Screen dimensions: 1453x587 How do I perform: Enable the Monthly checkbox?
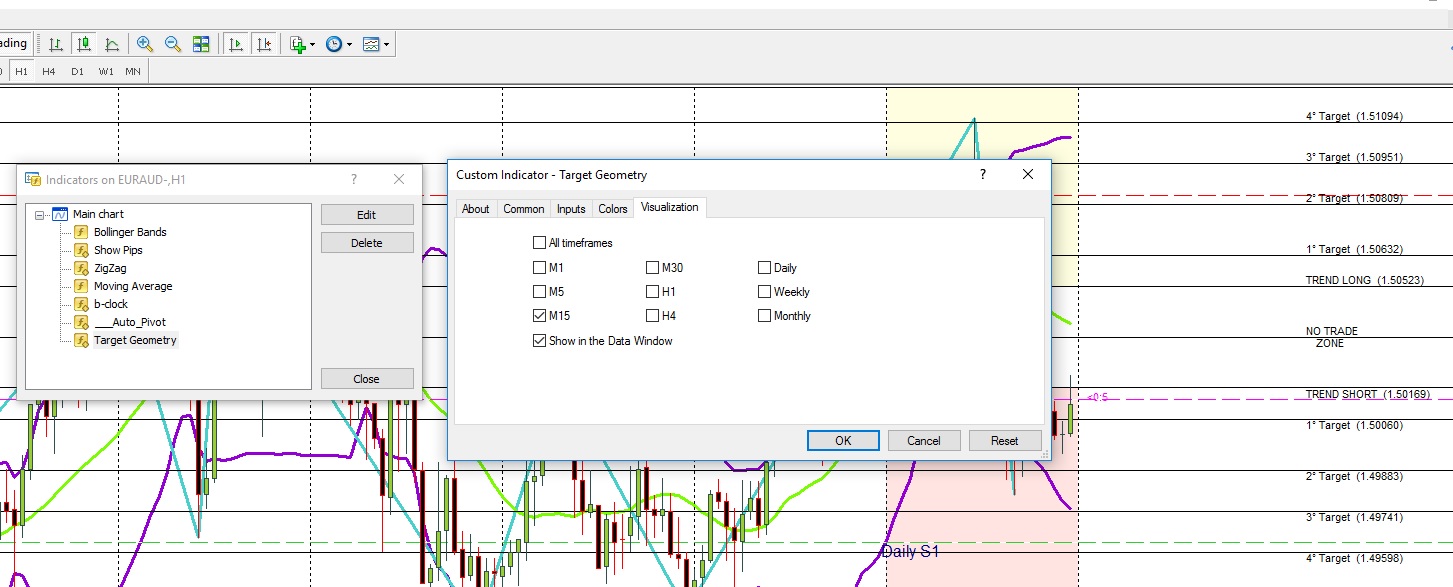coord(765,316)
